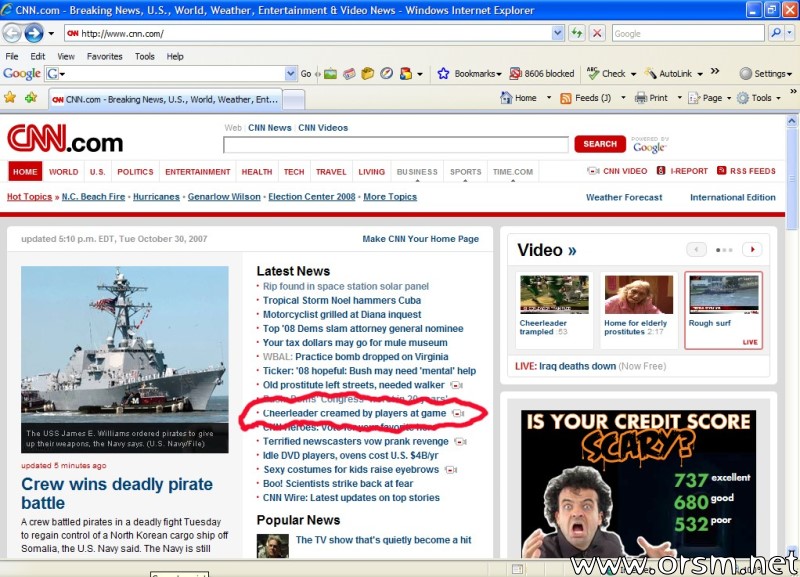Open Cheerleader creamed by players at game

[354, 413]
